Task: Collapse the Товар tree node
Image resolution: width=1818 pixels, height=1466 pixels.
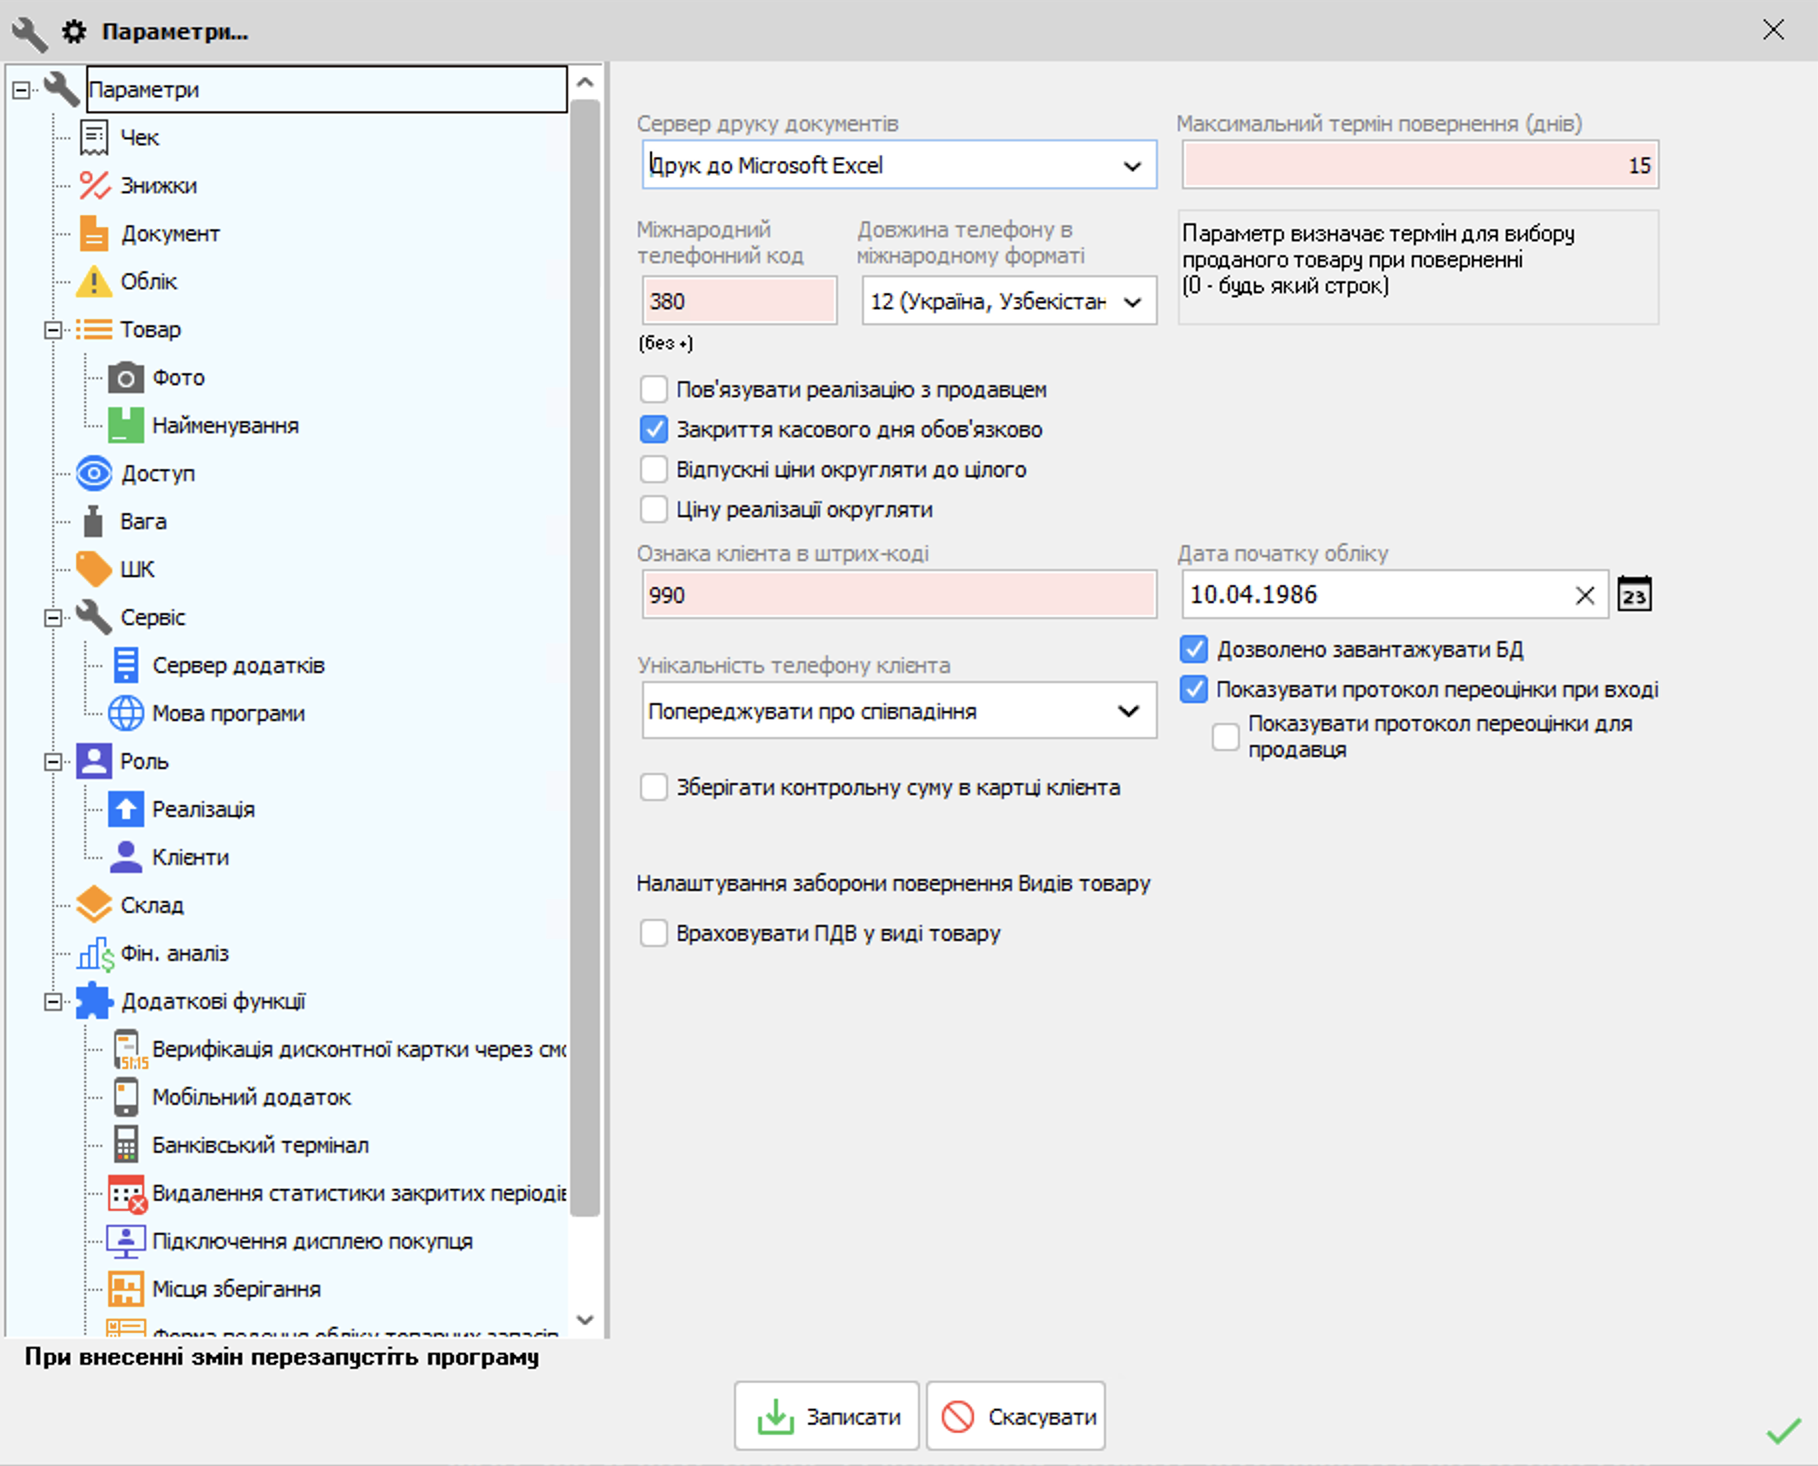Action: (53, 330)
